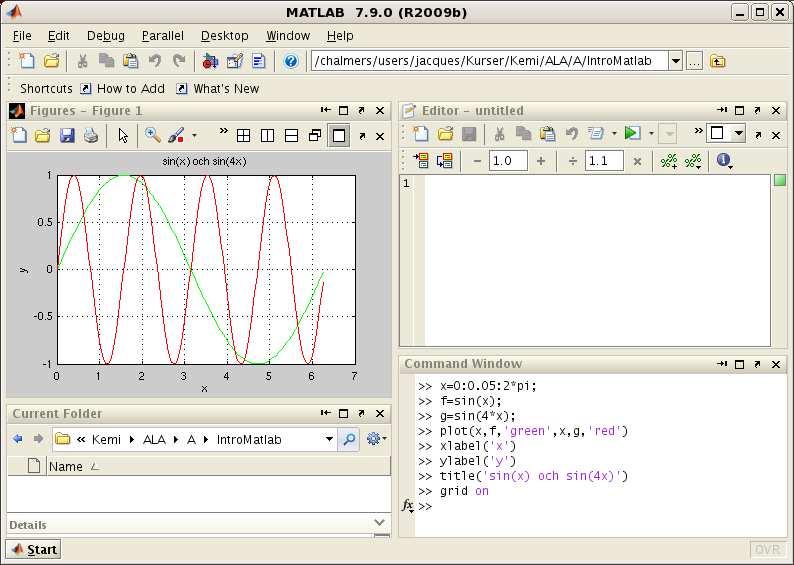This screenshot has height=565, width=794.
Task: Evaluate cell and advance icon
Action: 445,161
